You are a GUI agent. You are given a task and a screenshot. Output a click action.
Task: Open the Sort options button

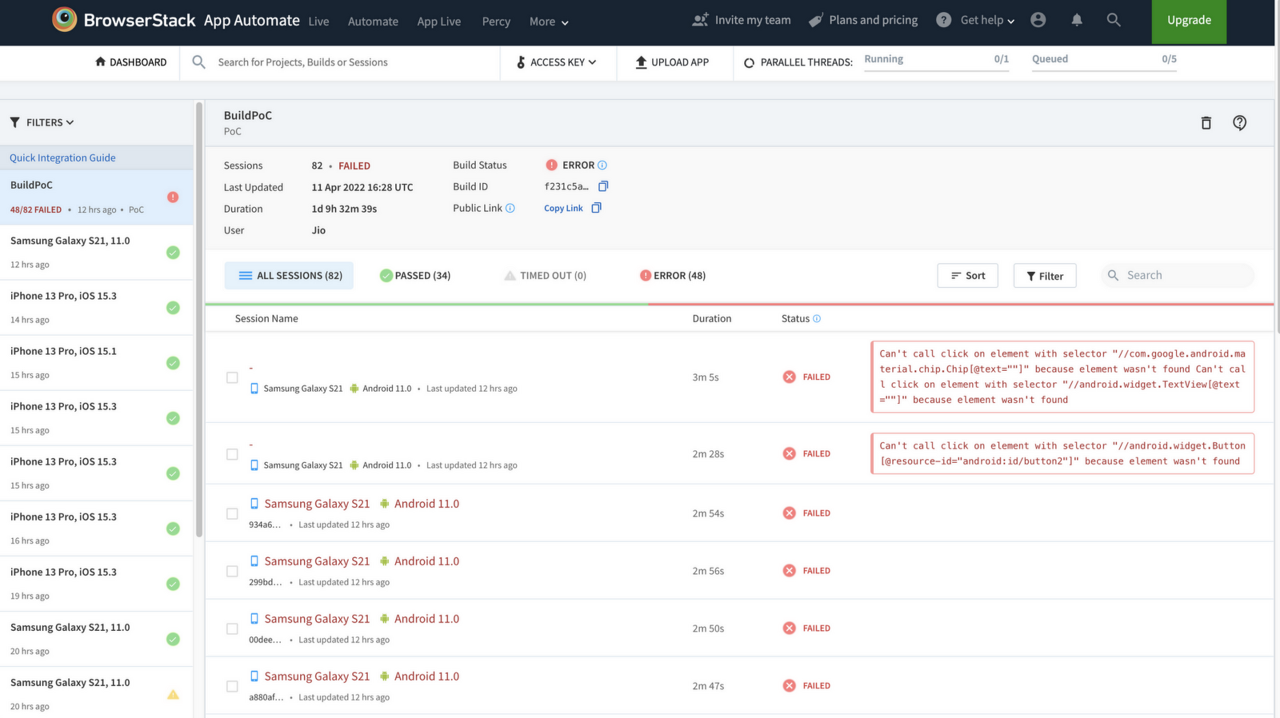967,275
